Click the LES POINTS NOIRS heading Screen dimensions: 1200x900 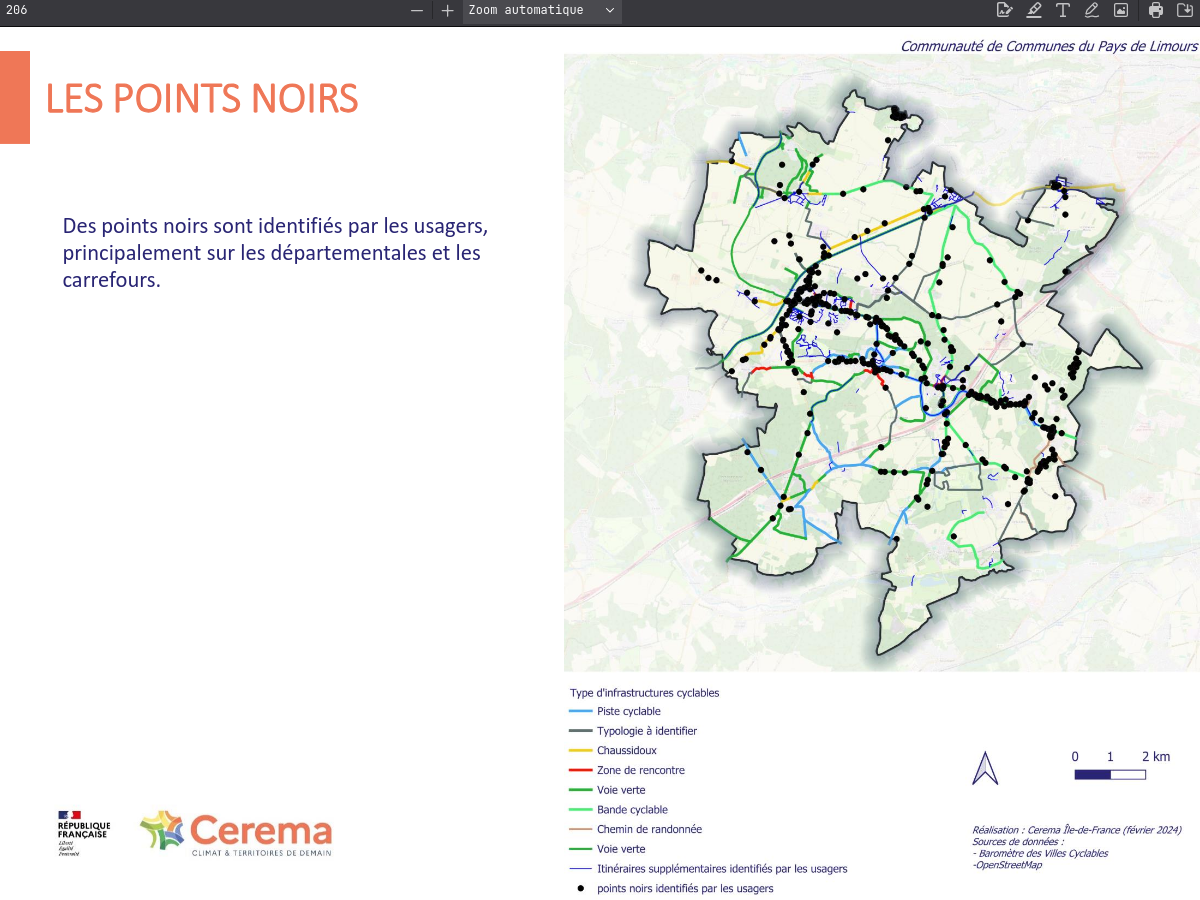[202, 99]
